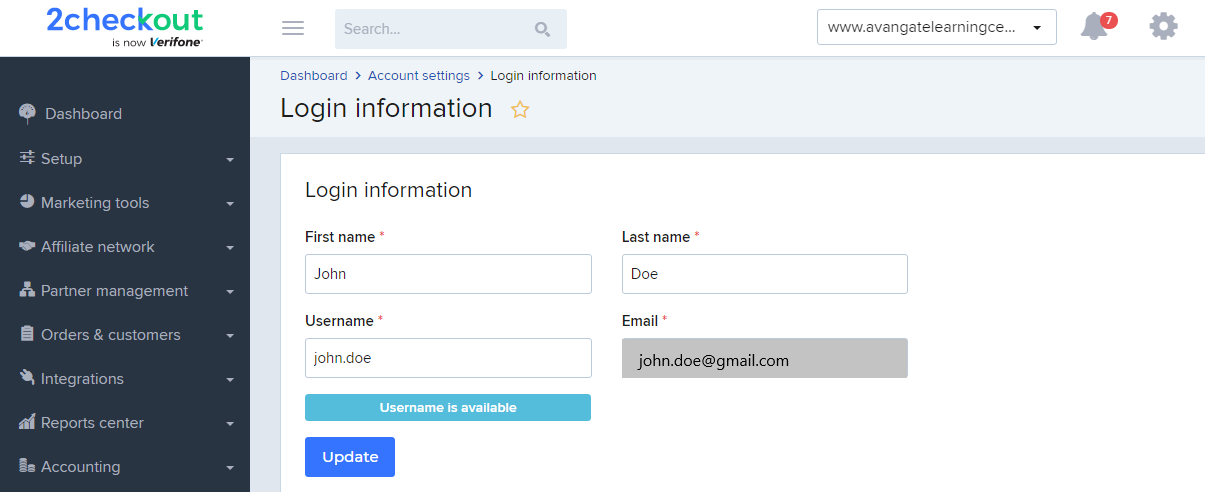This screenshot has height=492, width=1205.
Task: Expand Marketing tools submenu arrow
Action: (x=230, y=204)
